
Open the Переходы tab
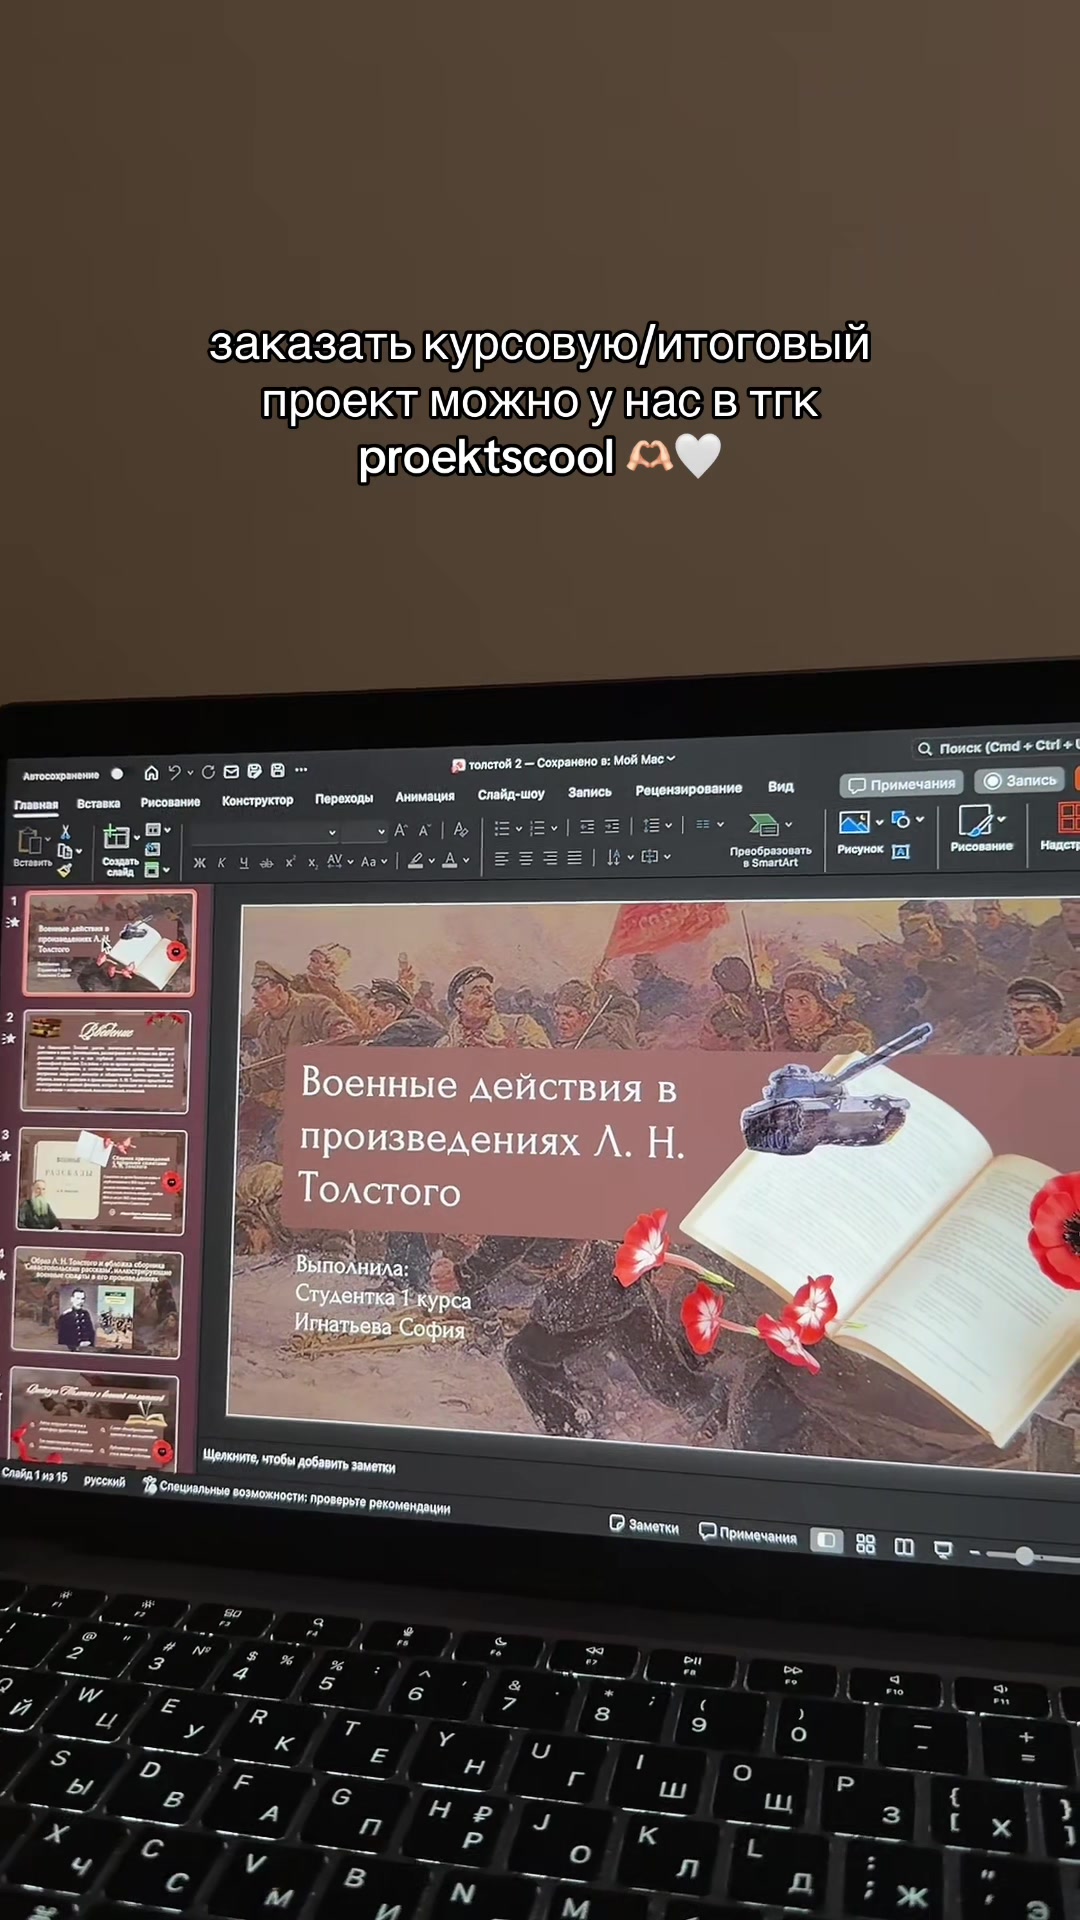(x=344, y=798)
